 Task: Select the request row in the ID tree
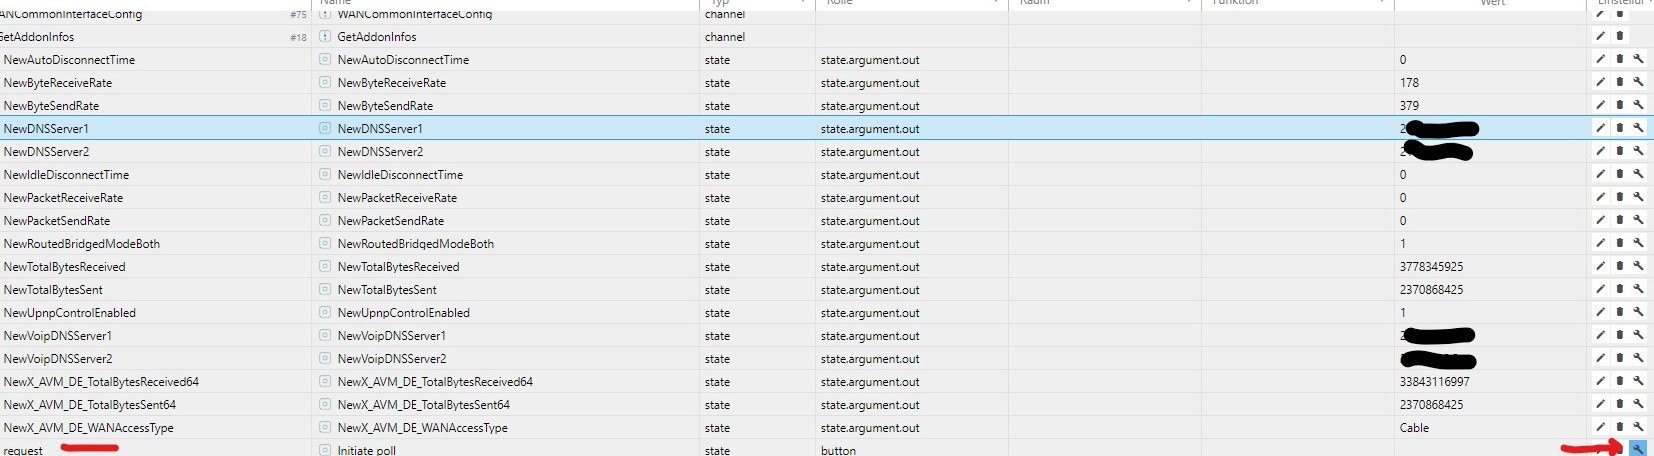coord(23,450)
